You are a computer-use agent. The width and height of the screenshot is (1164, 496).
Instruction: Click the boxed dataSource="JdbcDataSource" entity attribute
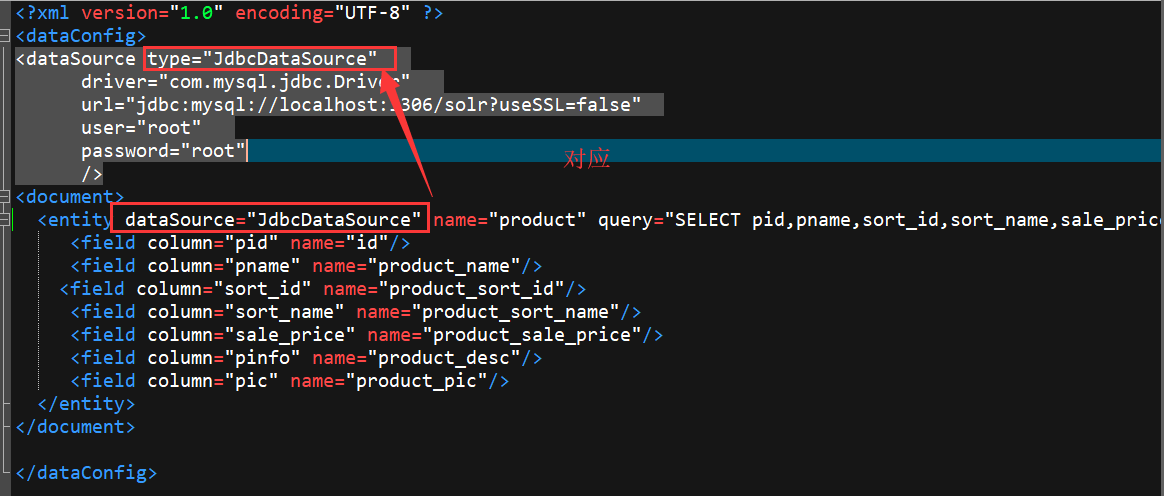tap(268, 220)
